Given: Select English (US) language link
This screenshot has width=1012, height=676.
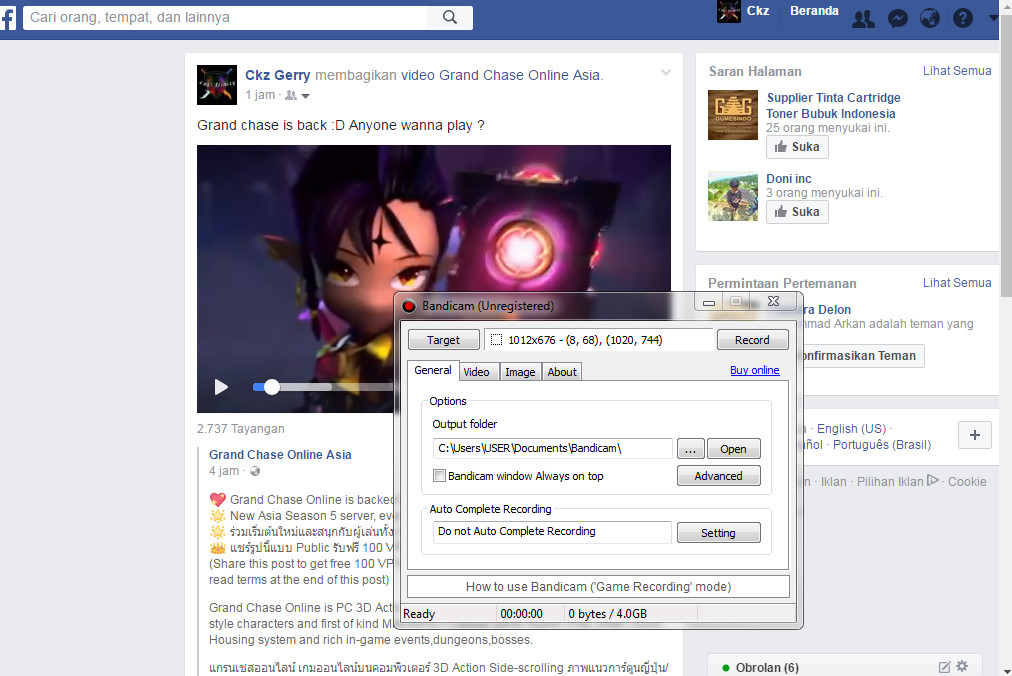Looking at the screenshot, I should 851,429.
